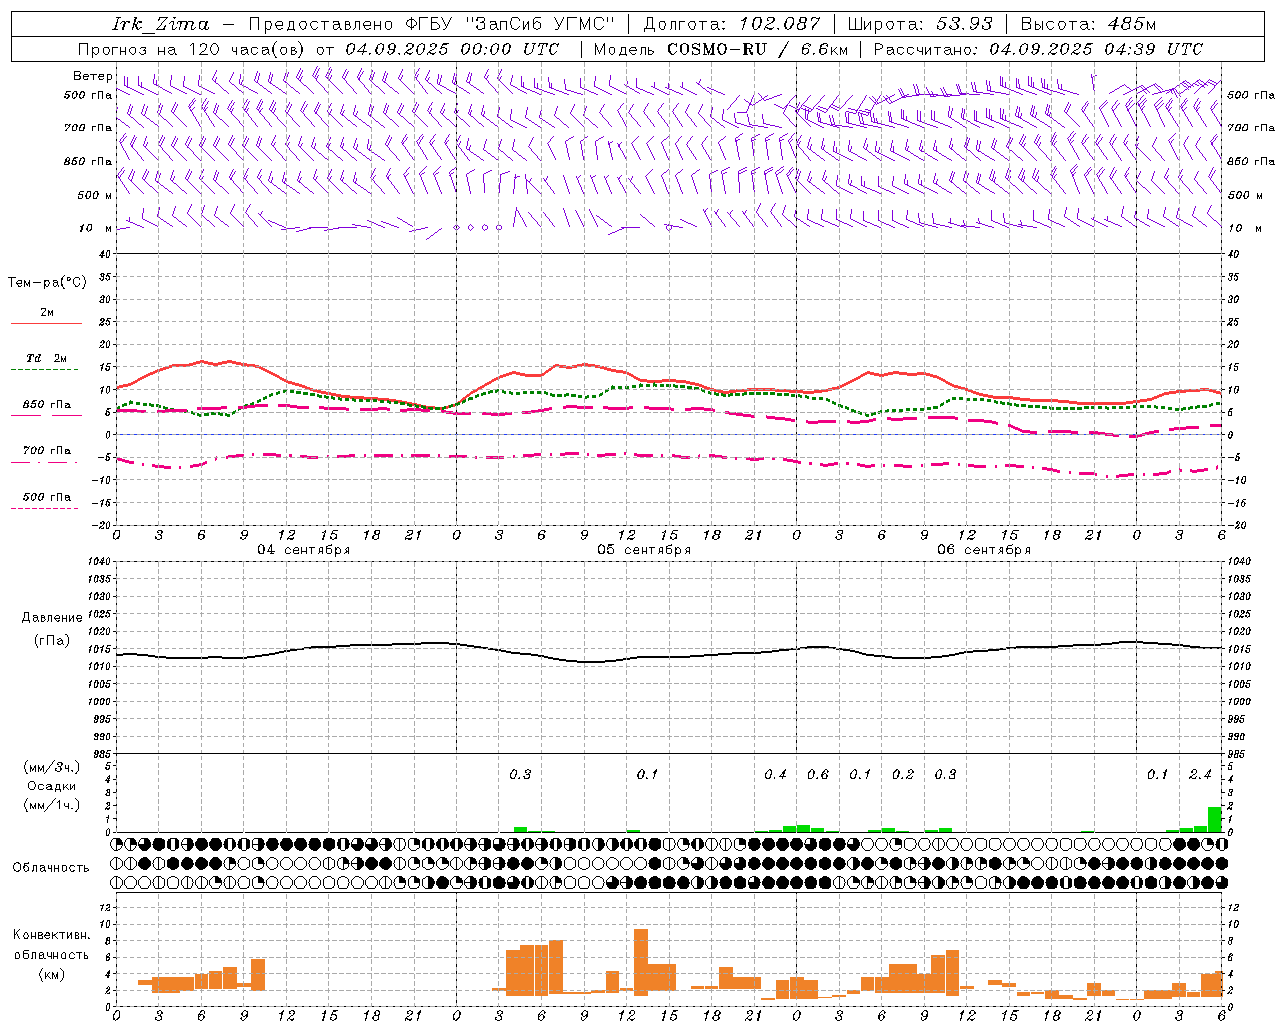This screenshot has width=1280, height=1024.
Task: Click the Осадки precipitation label
Action: click(52, 786)
